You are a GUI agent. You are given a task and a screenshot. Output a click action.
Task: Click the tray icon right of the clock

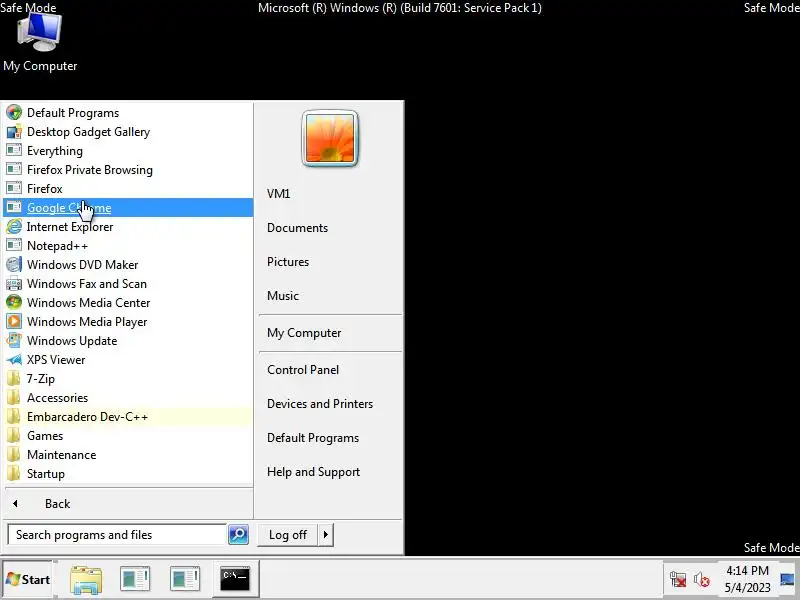[789, 580]
